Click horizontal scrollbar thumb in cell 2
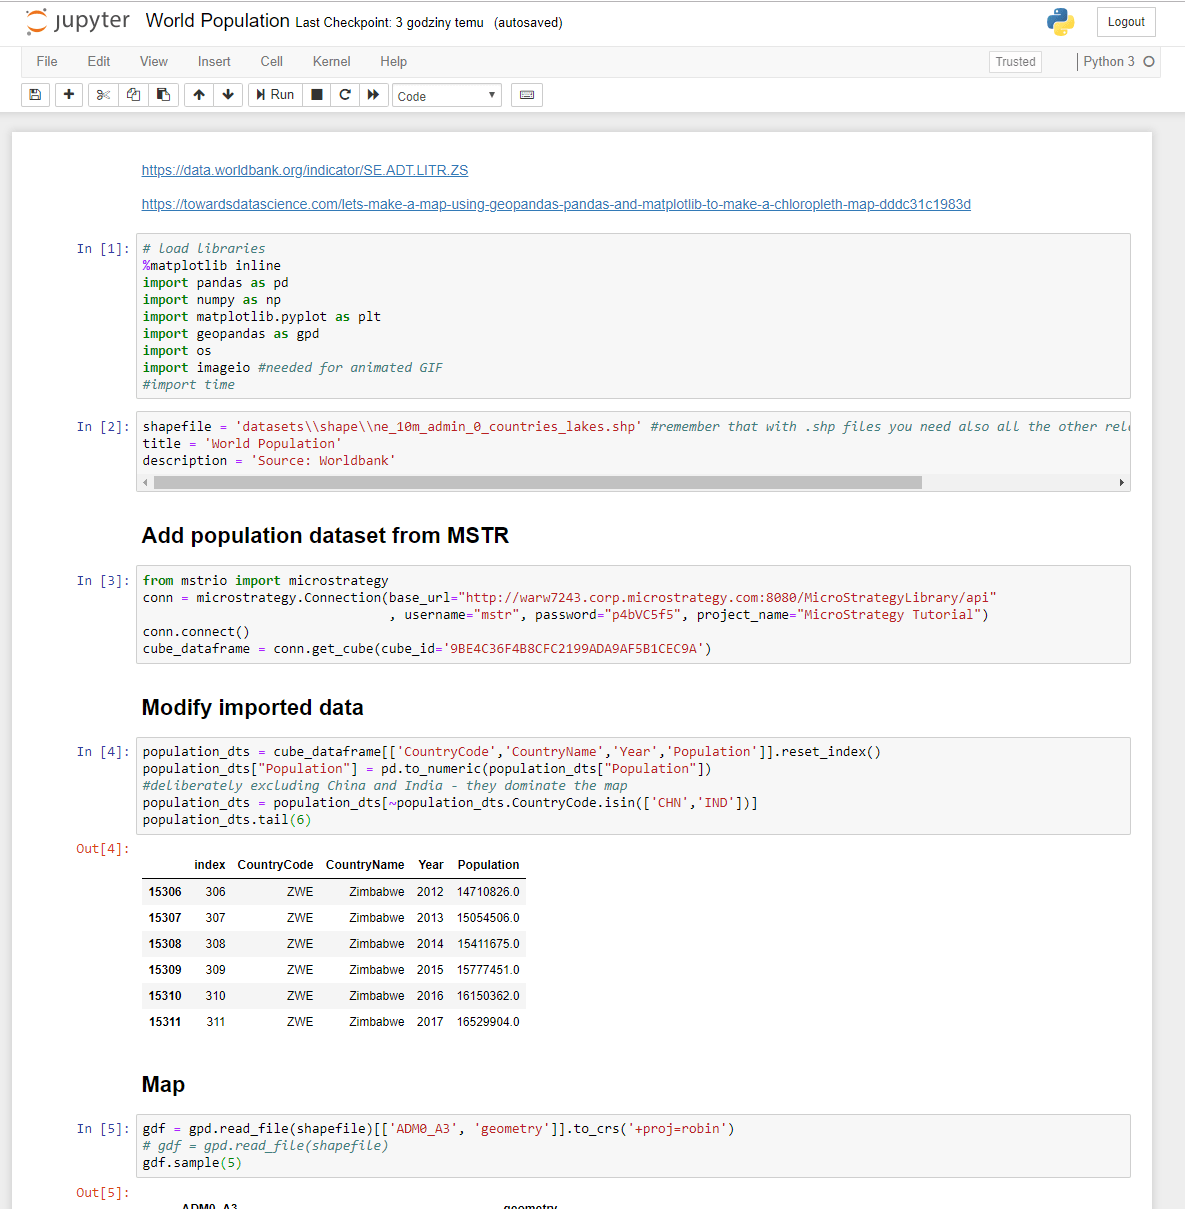This screenshot has height=1209, width=1185. pos(538,483)
